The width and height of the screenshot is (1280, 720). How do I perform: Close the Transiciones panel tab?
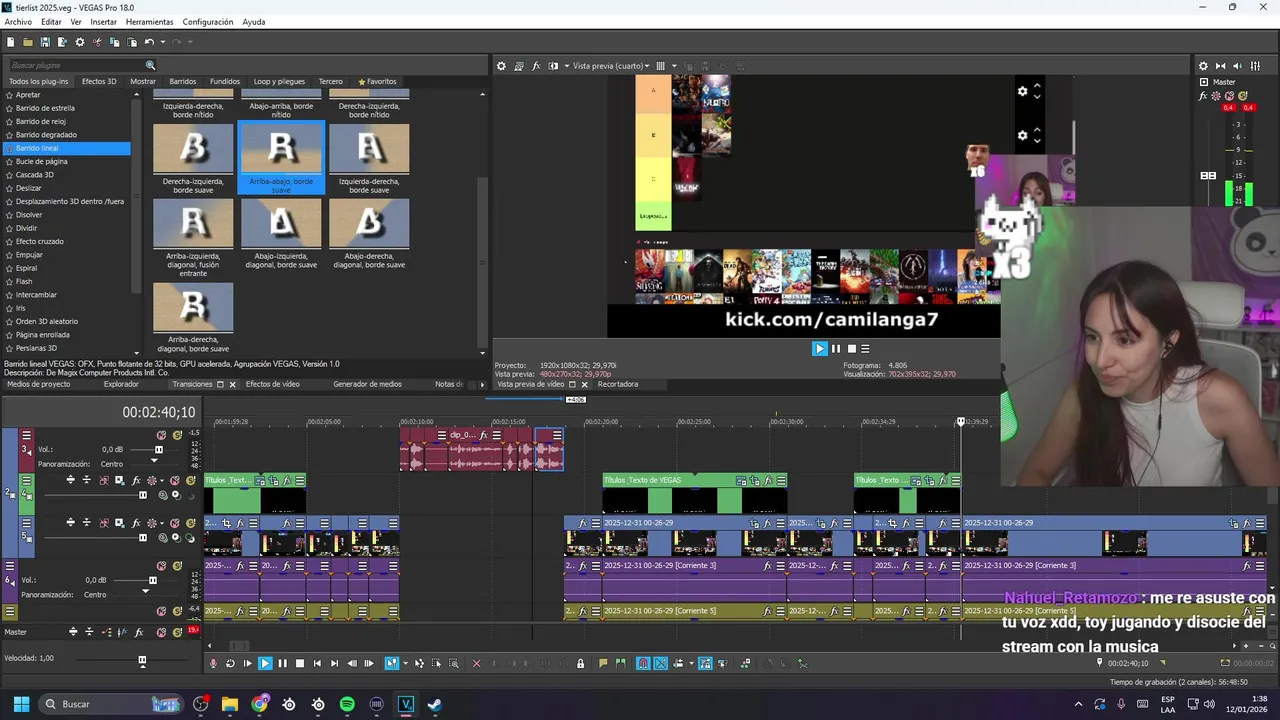point(233,384)
